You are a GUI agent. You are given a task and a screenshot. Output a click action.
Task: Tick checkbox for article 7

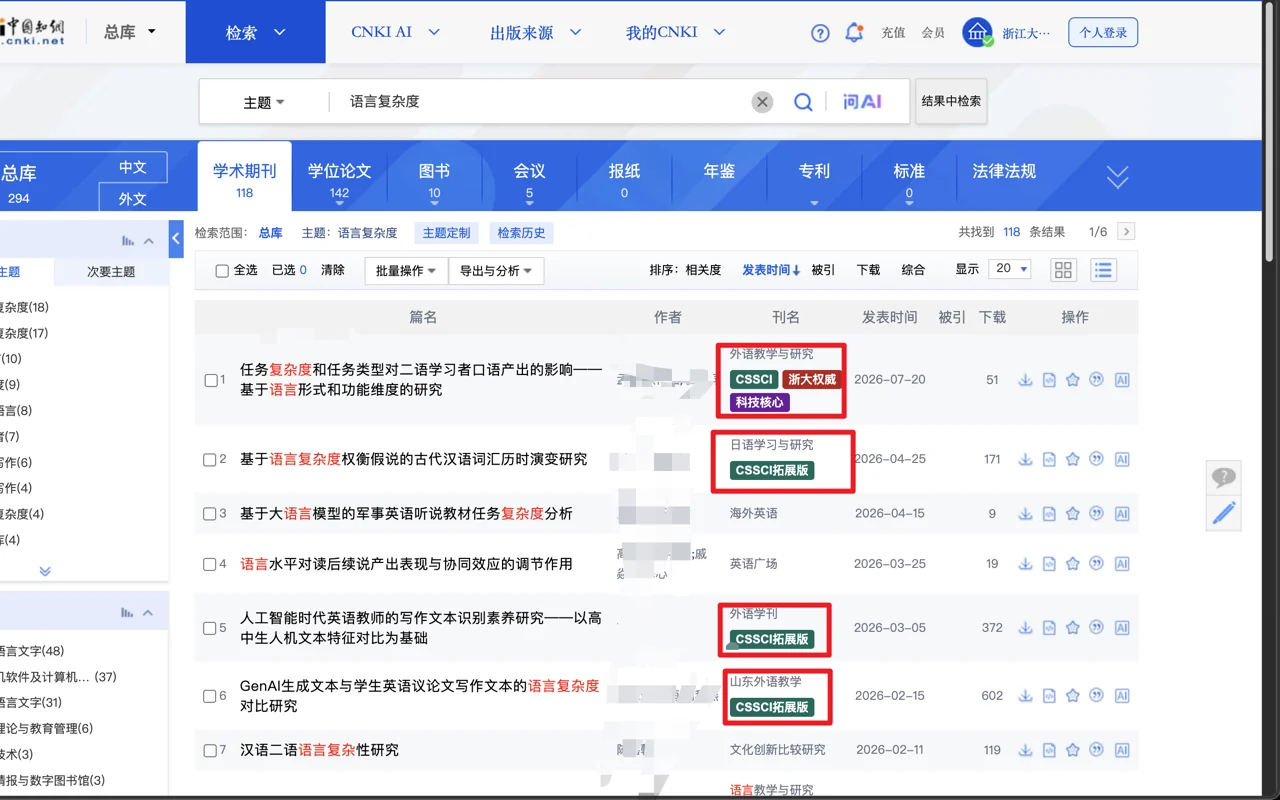click(210, 750)
